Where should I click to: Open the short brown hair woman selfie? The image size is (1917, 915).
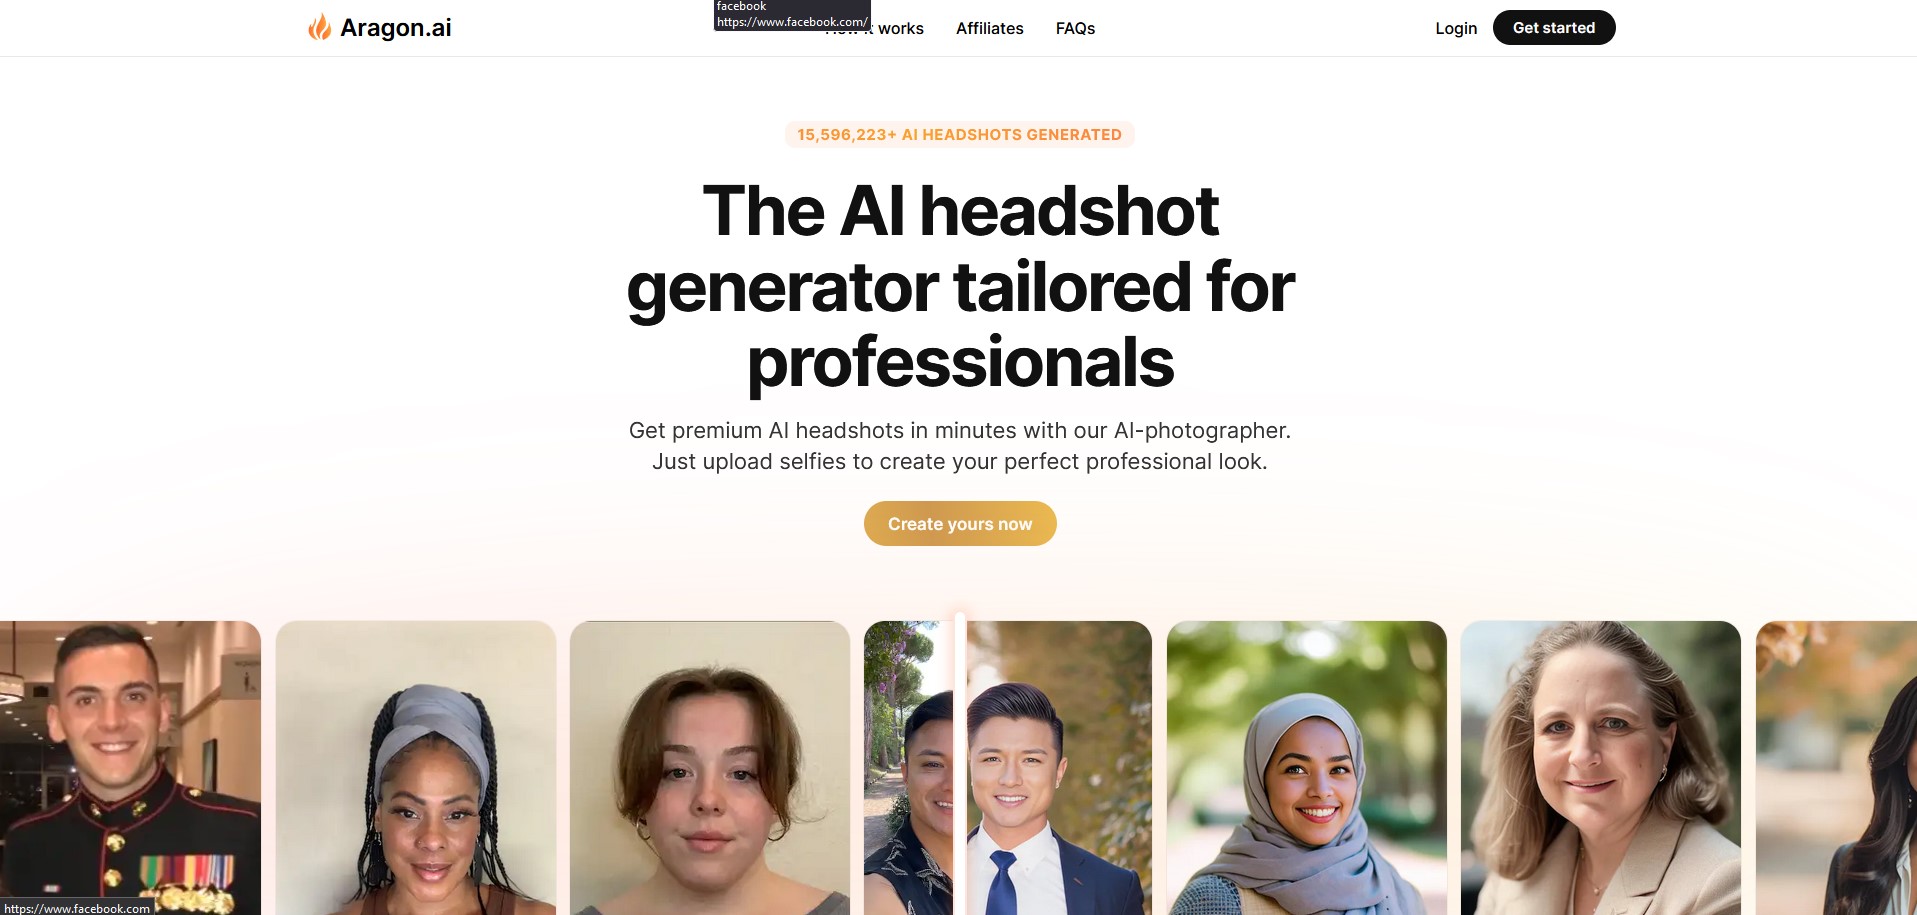[710, 768]
